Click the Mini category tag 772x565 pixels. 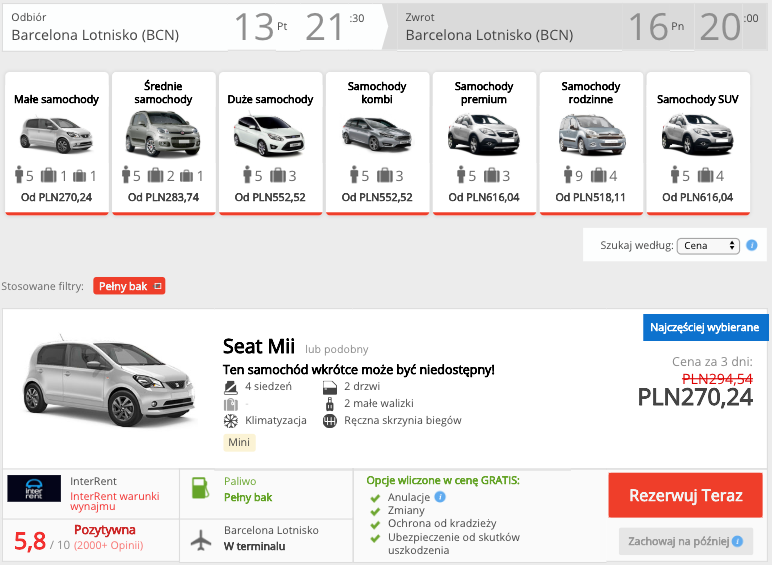(239, 442)
